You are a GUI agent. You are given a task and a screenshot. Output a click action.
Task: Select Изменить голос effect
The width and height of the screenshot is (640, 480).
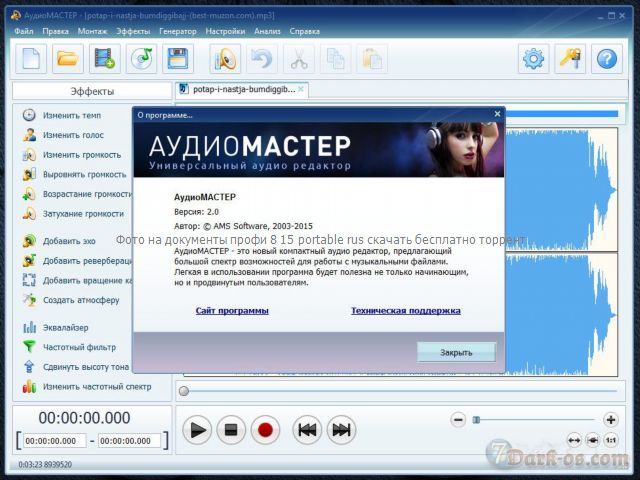point(63,135)
